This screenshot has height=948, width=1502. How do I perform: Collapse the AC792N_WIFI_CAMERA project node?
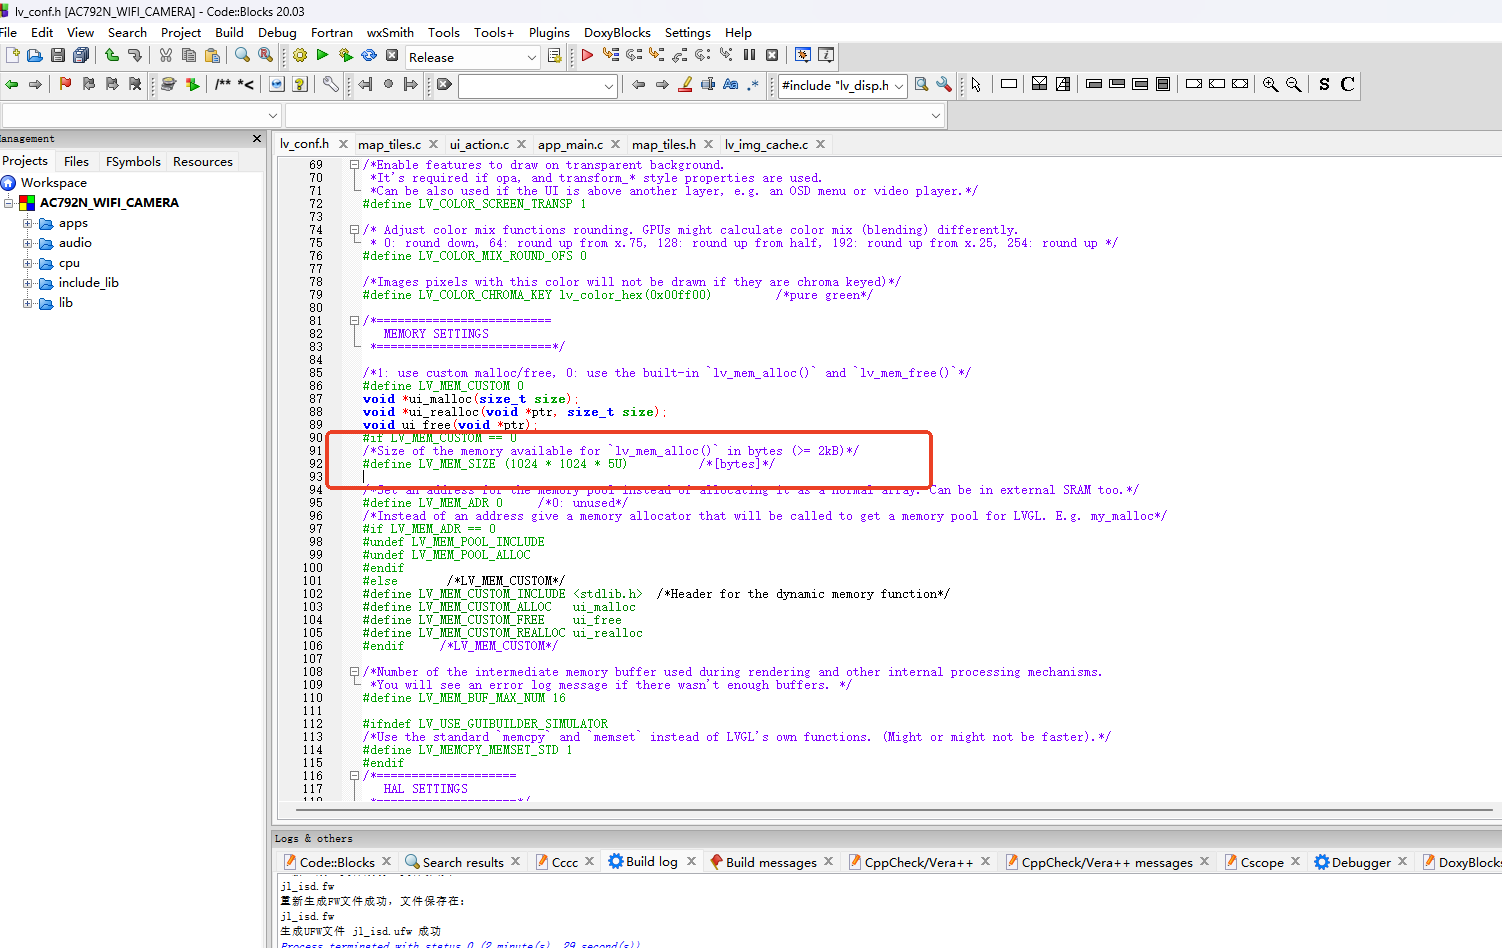(x=9, y=203)
